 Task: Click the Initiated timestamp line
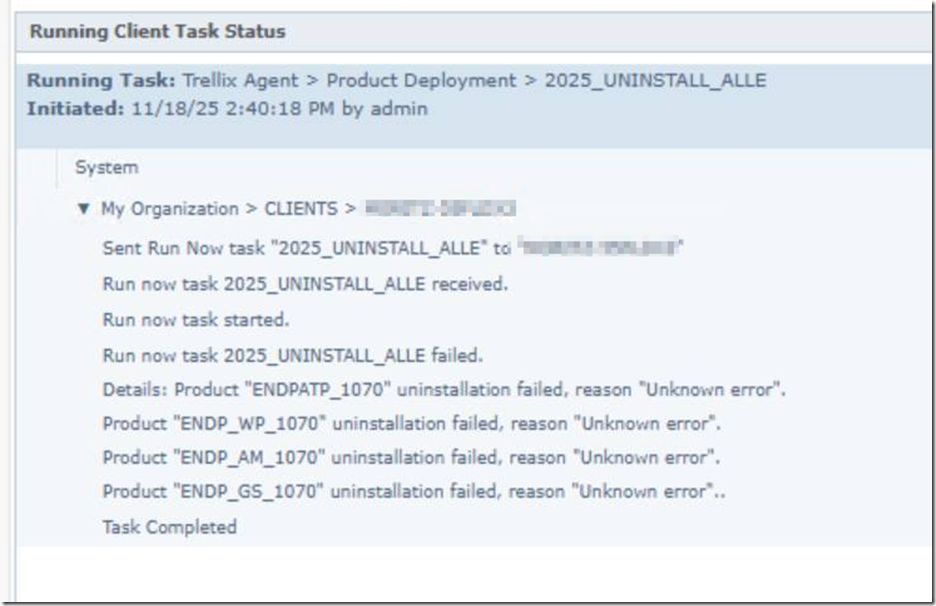point(227,109)
